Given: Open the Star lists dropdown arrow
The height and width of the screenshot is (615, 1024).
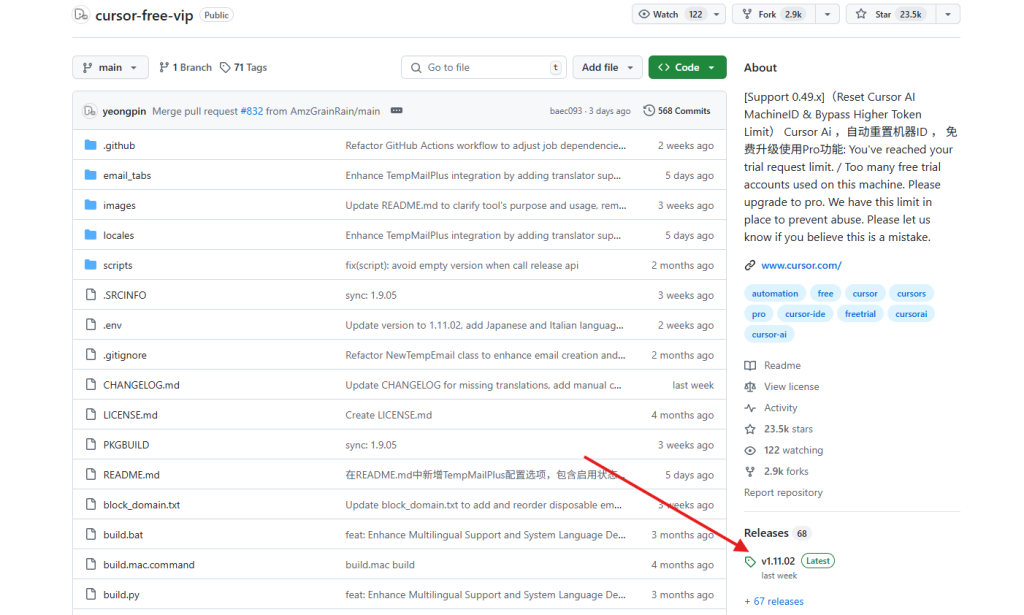Looking at the screenshot, I should tap(948, 14).
